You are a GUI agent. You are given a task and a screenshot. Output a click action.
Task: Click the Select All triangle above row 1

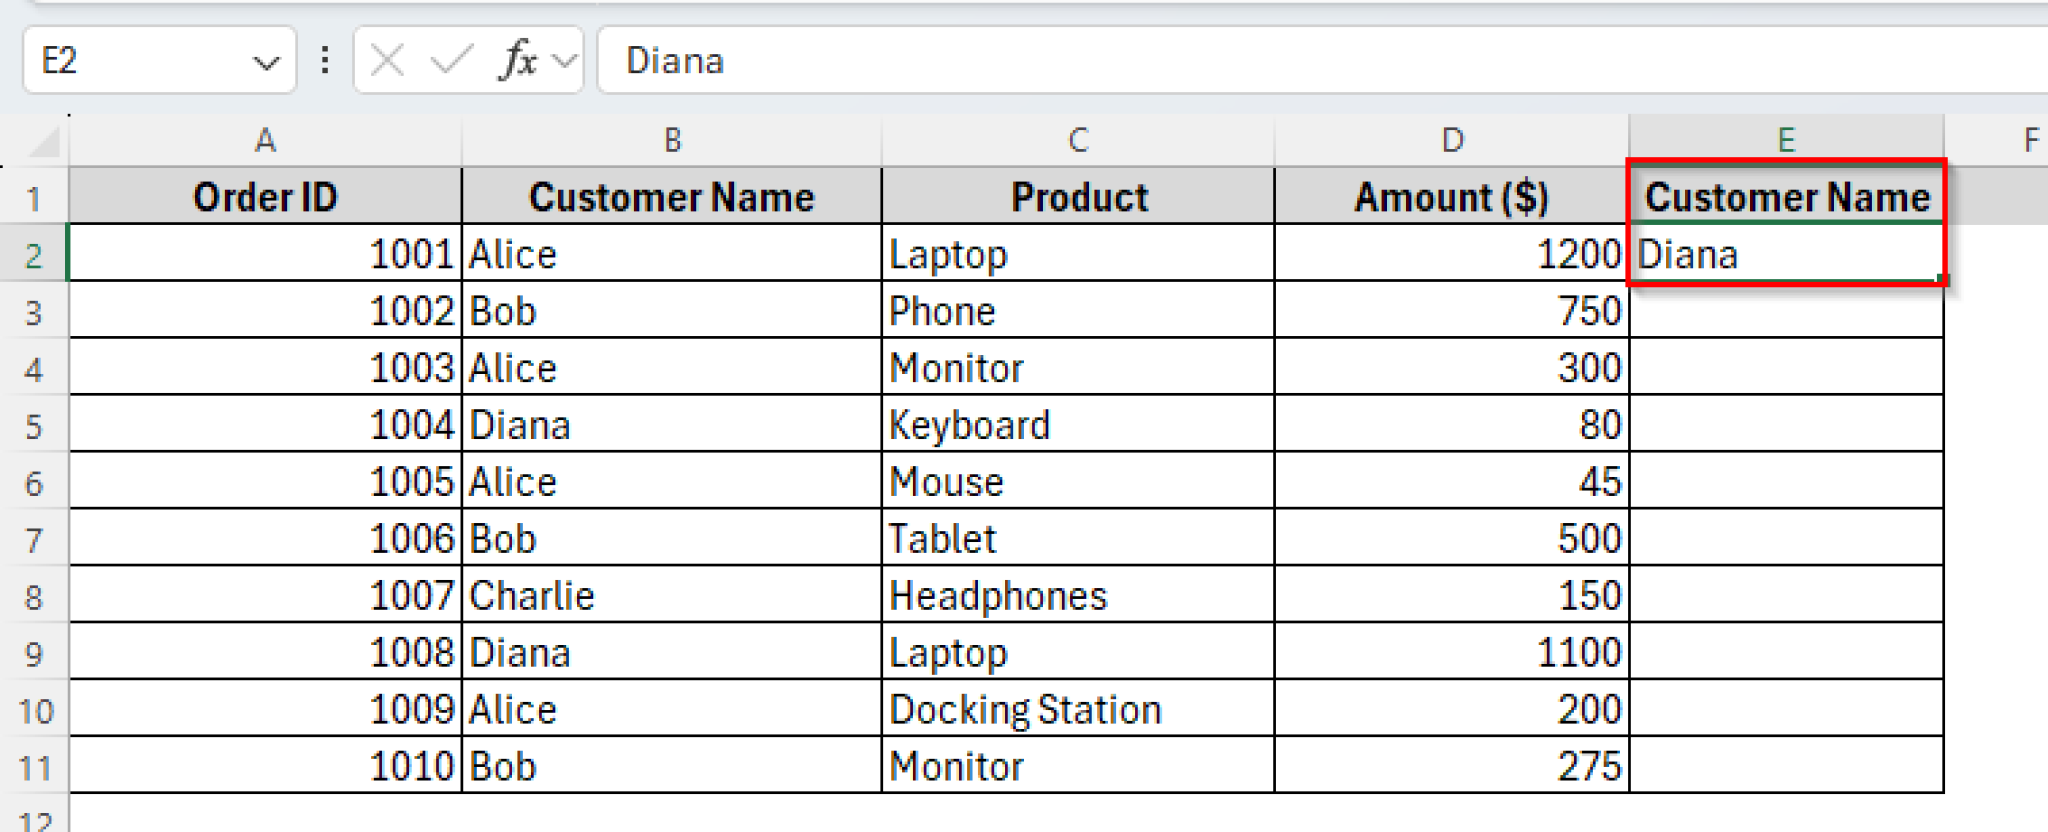[40, 140]
